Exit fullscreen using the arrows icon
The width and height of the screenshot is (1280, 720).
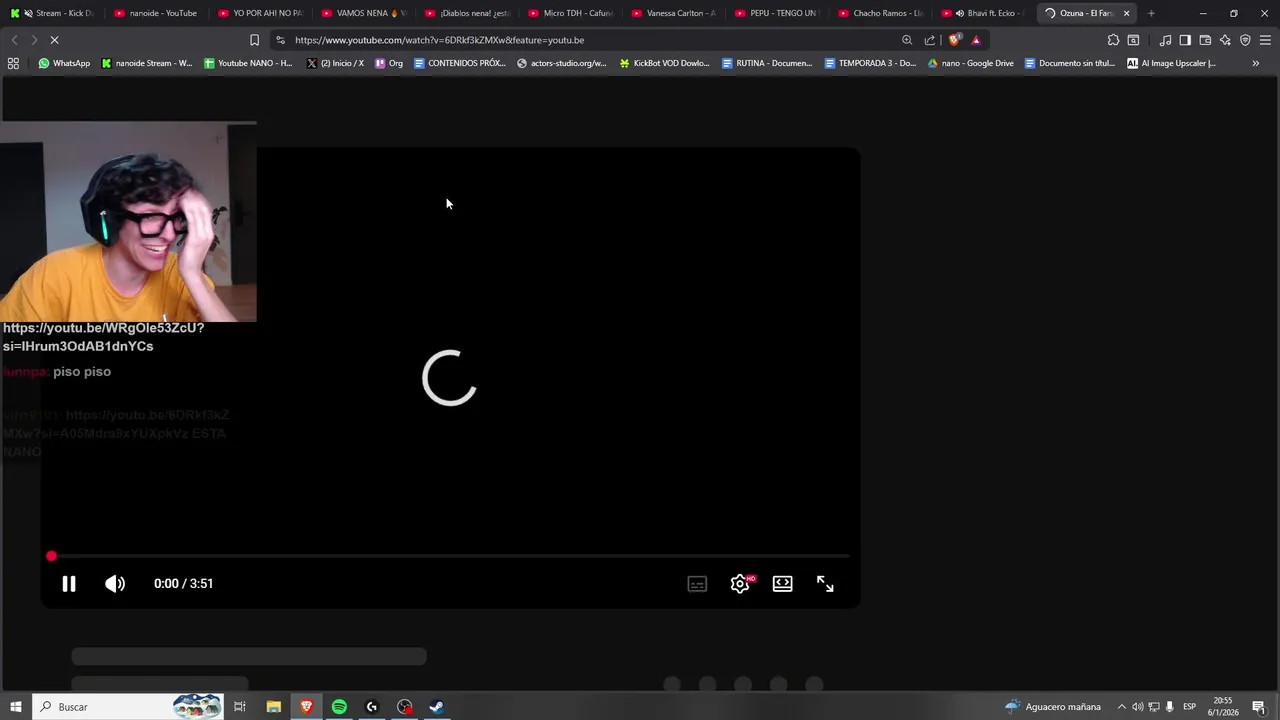pyautogui.click(x=825, y=584)
